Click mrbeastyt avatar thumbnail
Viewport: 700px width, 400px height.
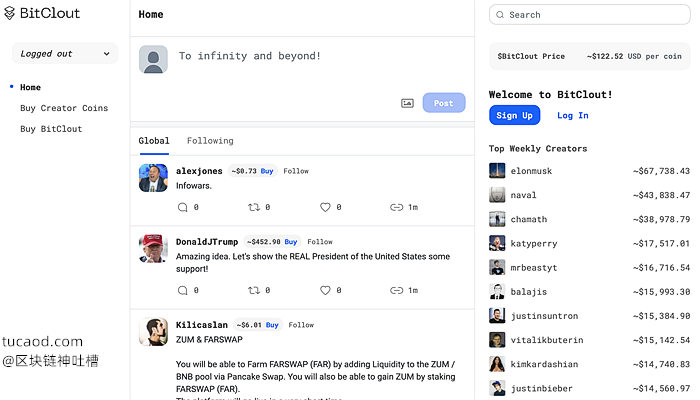[497, 267]
